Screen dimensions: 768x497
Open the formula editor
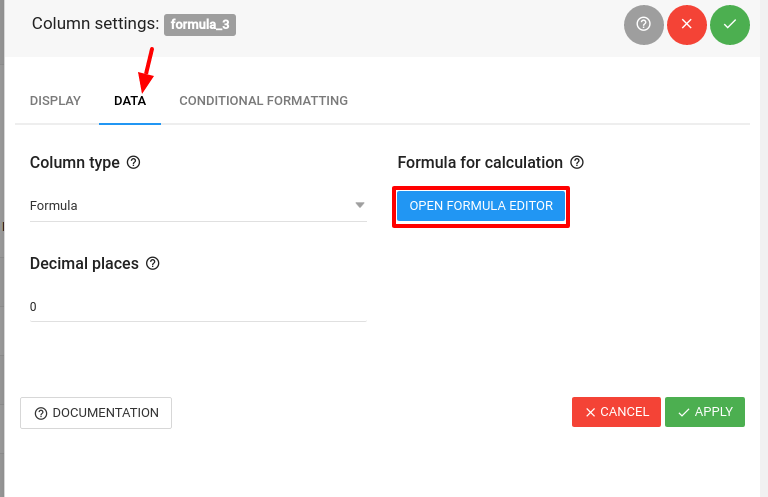481,206
